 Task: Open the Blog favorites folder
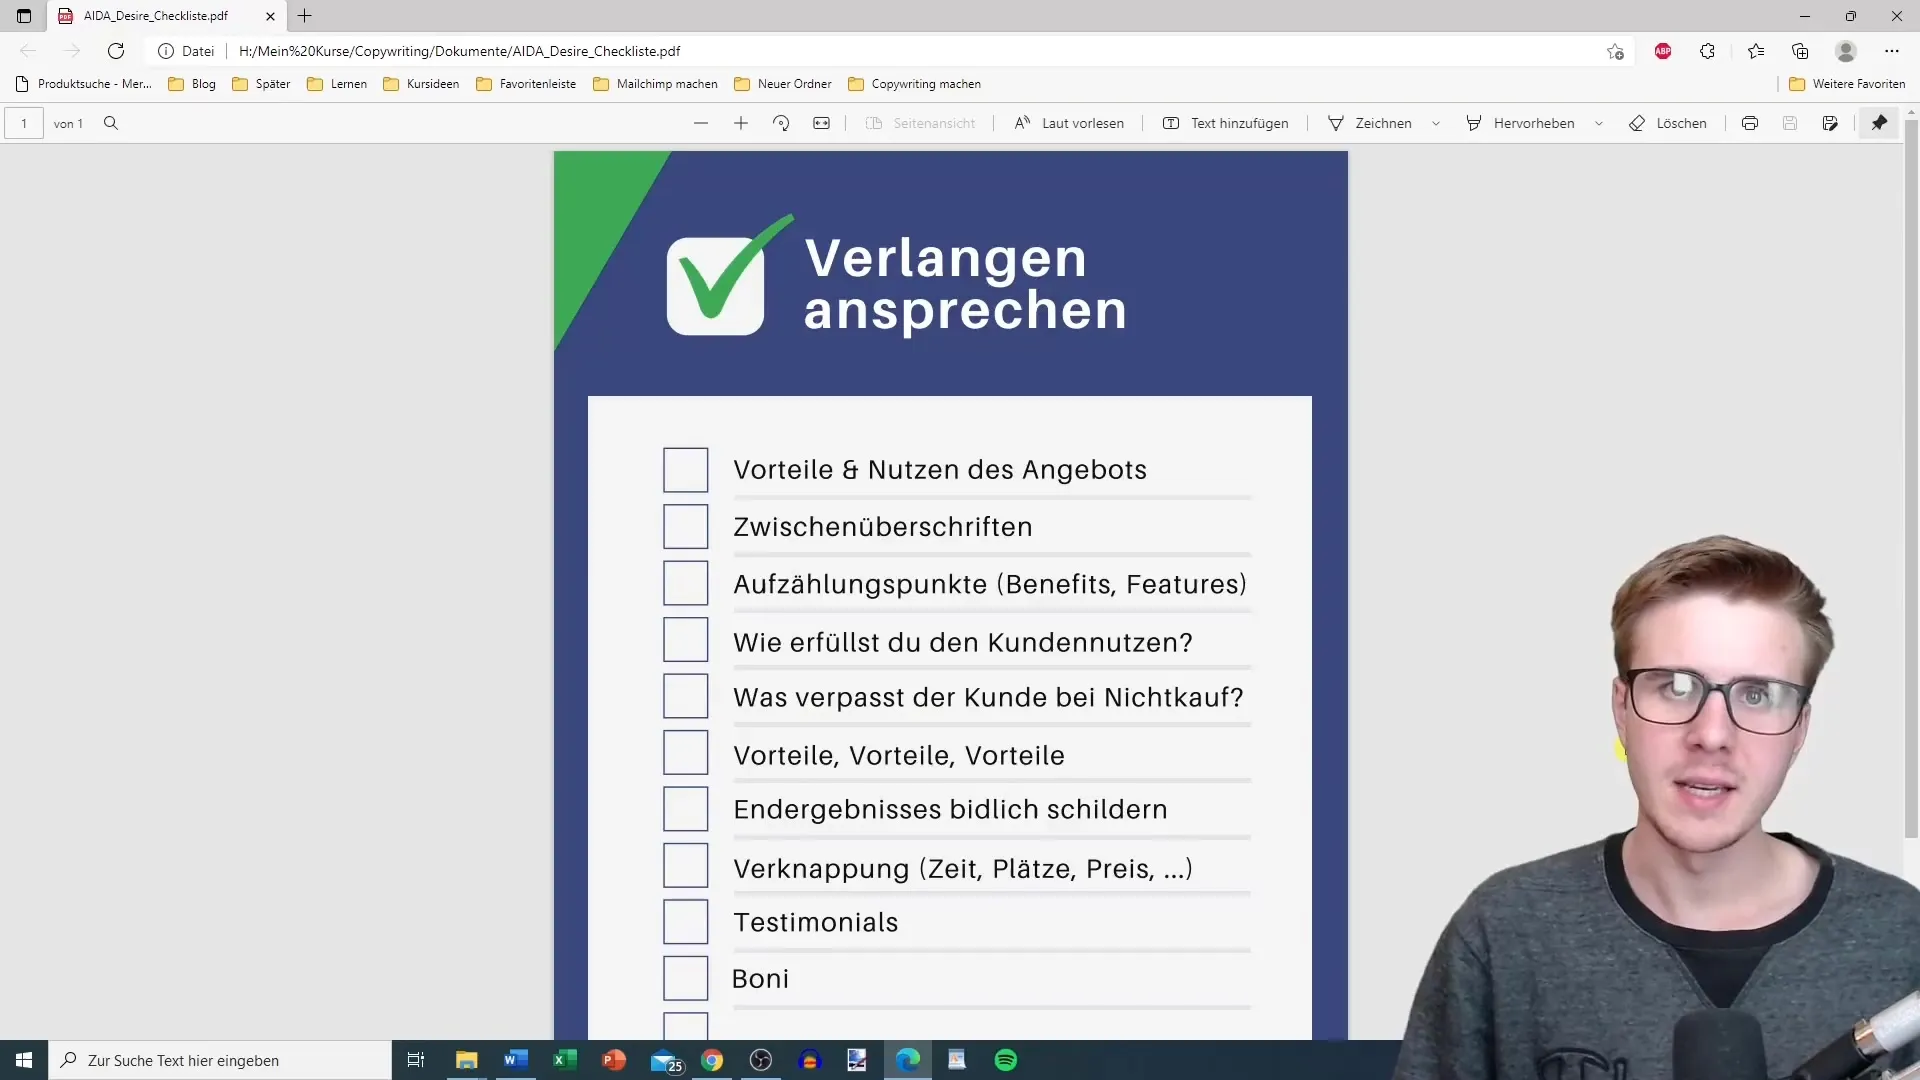click(x=192, y=84)
